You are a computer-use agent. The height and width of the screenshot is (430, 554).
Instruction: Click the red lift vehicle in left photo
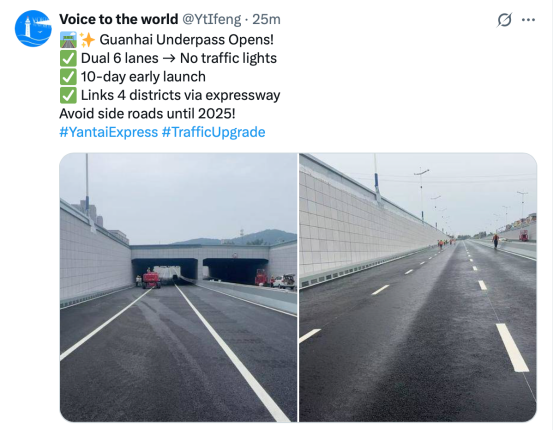click(x=151, y=279)
